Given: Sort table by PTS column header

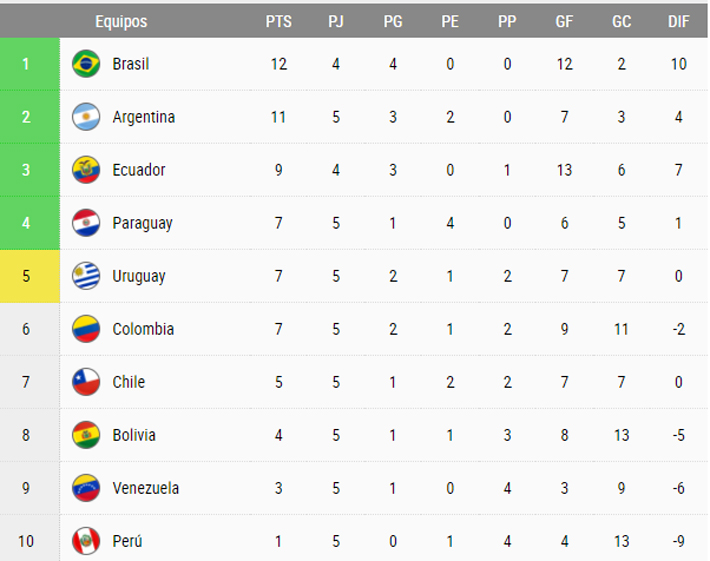Looking at the screenshot, I should click(279, 21).
